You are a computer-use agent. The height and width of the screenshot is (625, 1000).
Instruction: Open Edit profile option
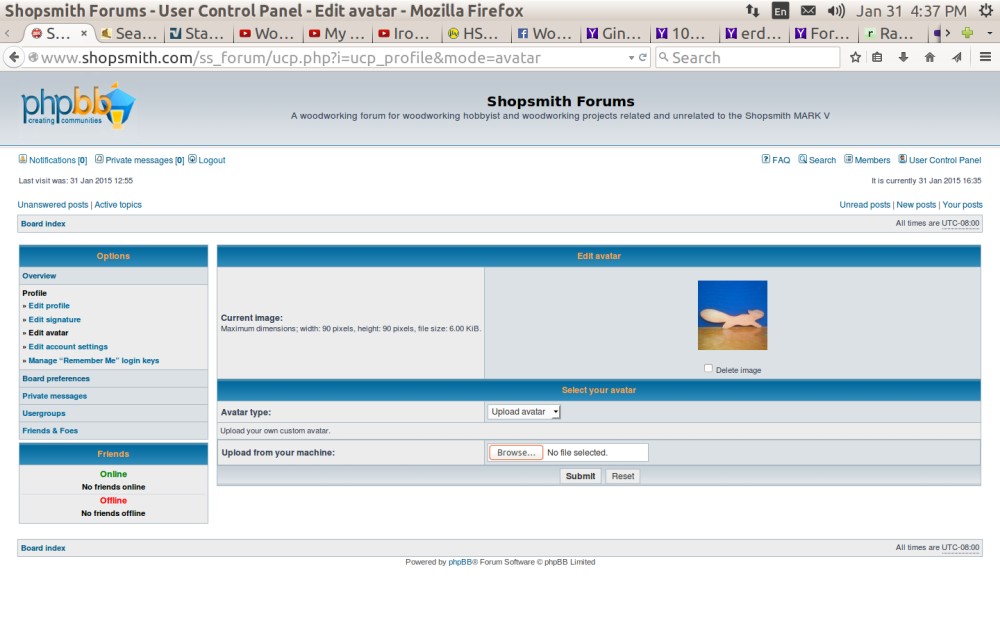49,306
